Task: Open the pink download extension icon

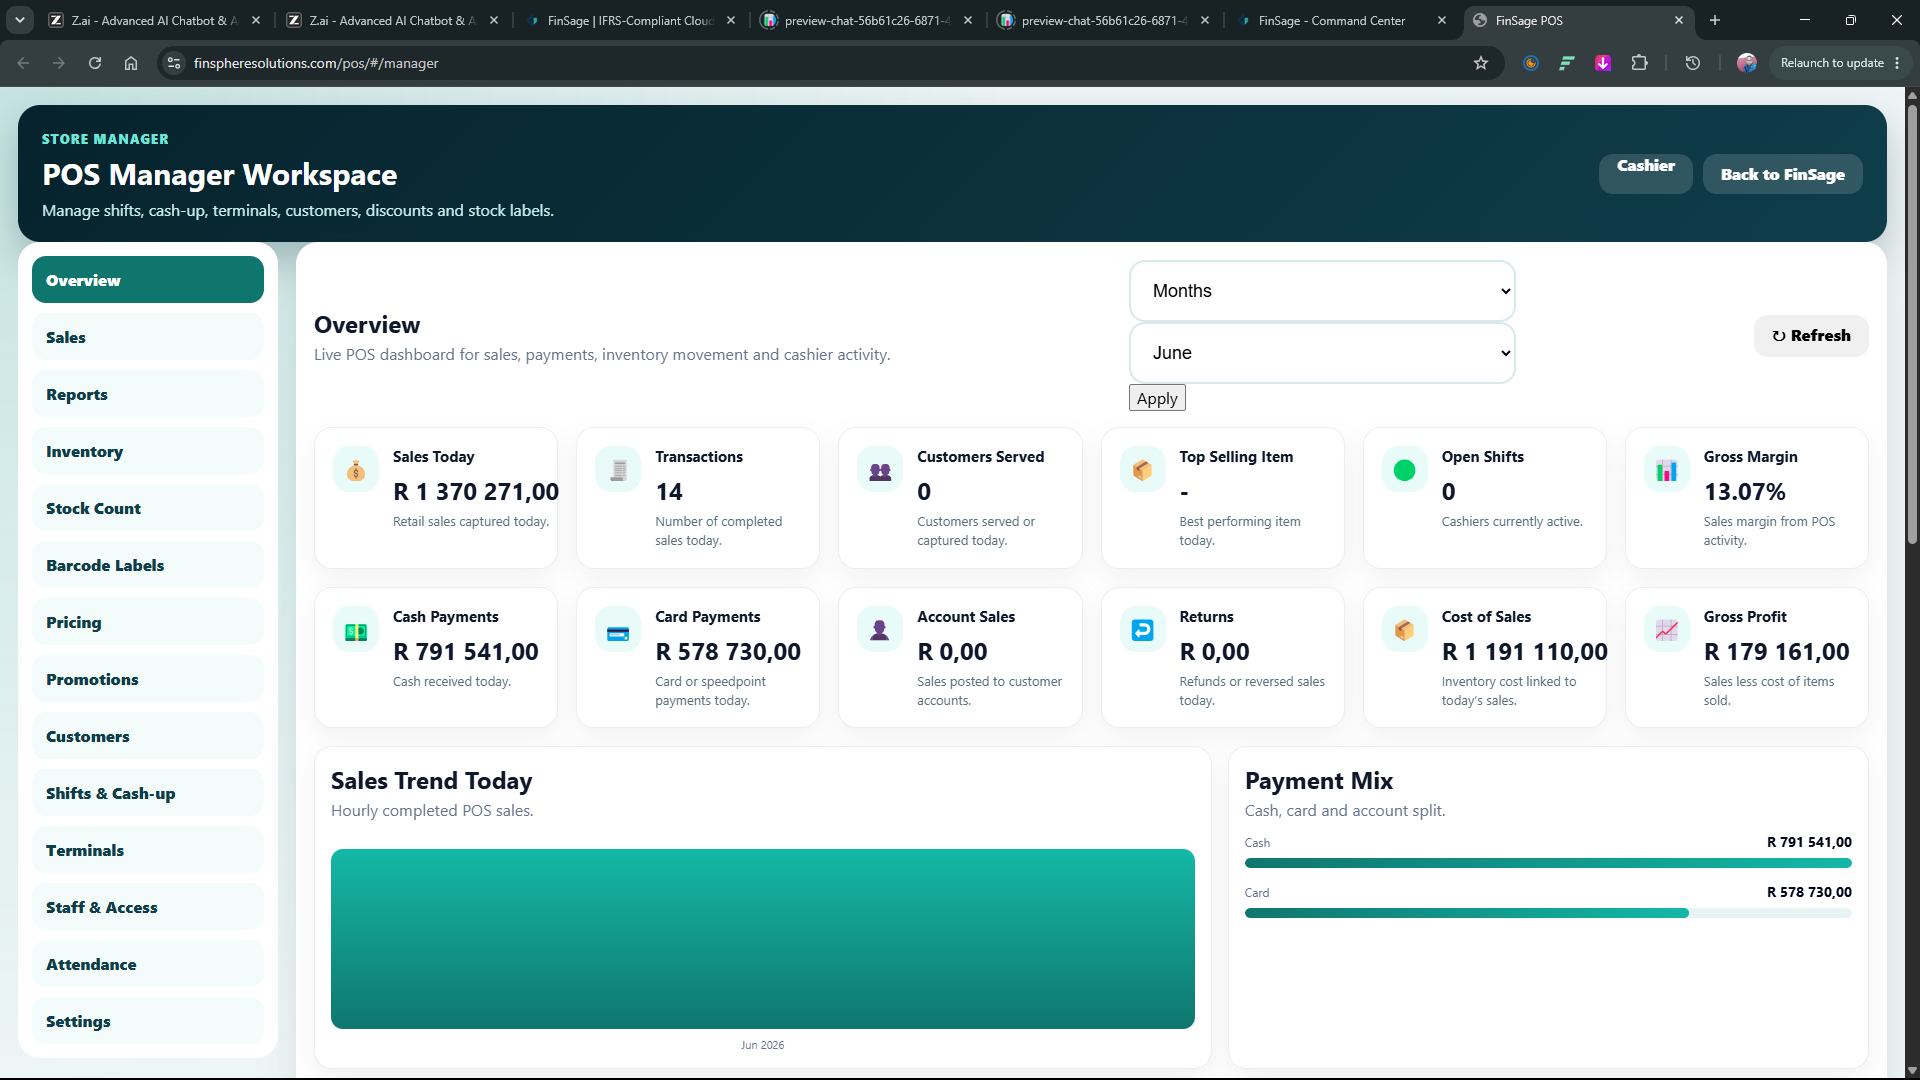Action: 1603,63
